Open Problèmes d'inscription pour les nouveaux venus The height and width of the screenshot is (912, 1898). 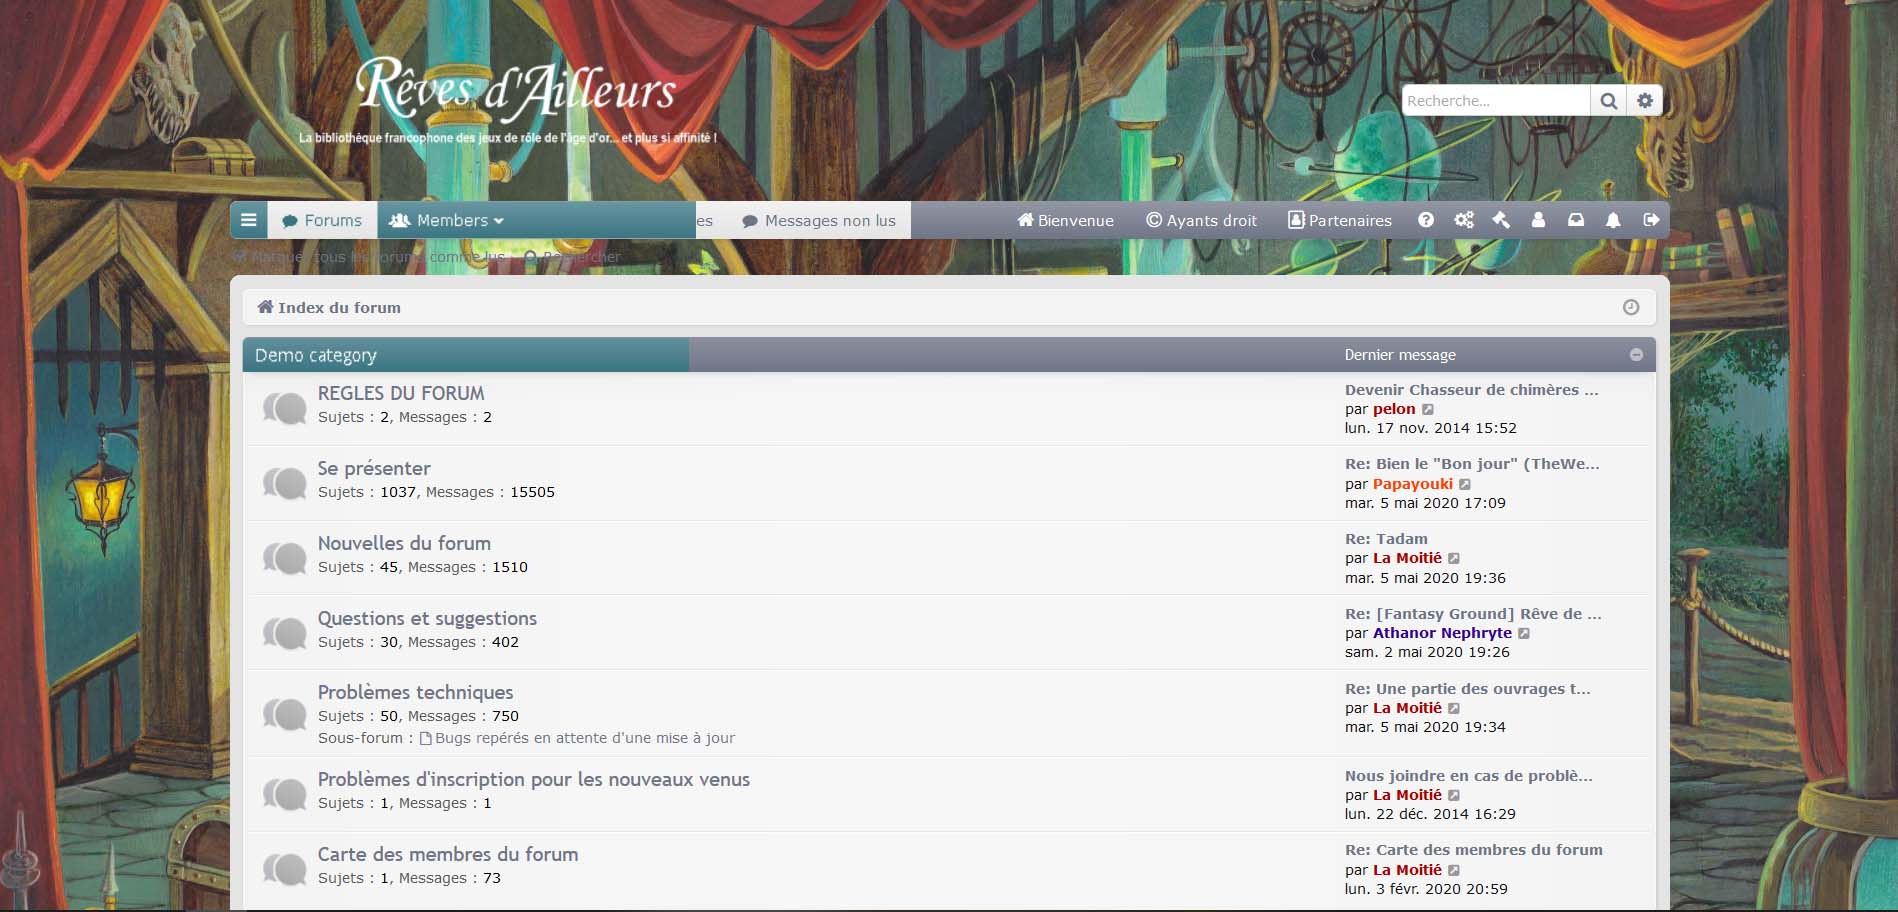pyautogui.click(x=534, y=779)
